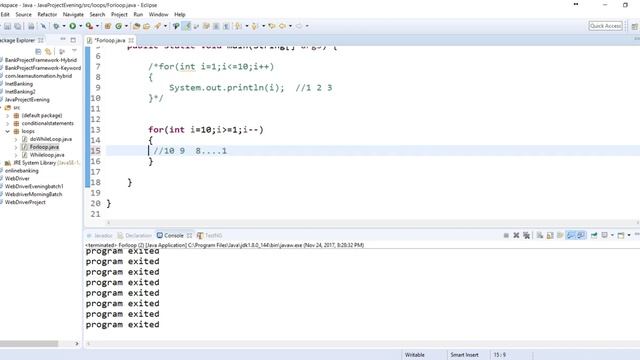Select the Forloop.java editor tab
This screenshot has width=640, height=360.
coord(109,40)
